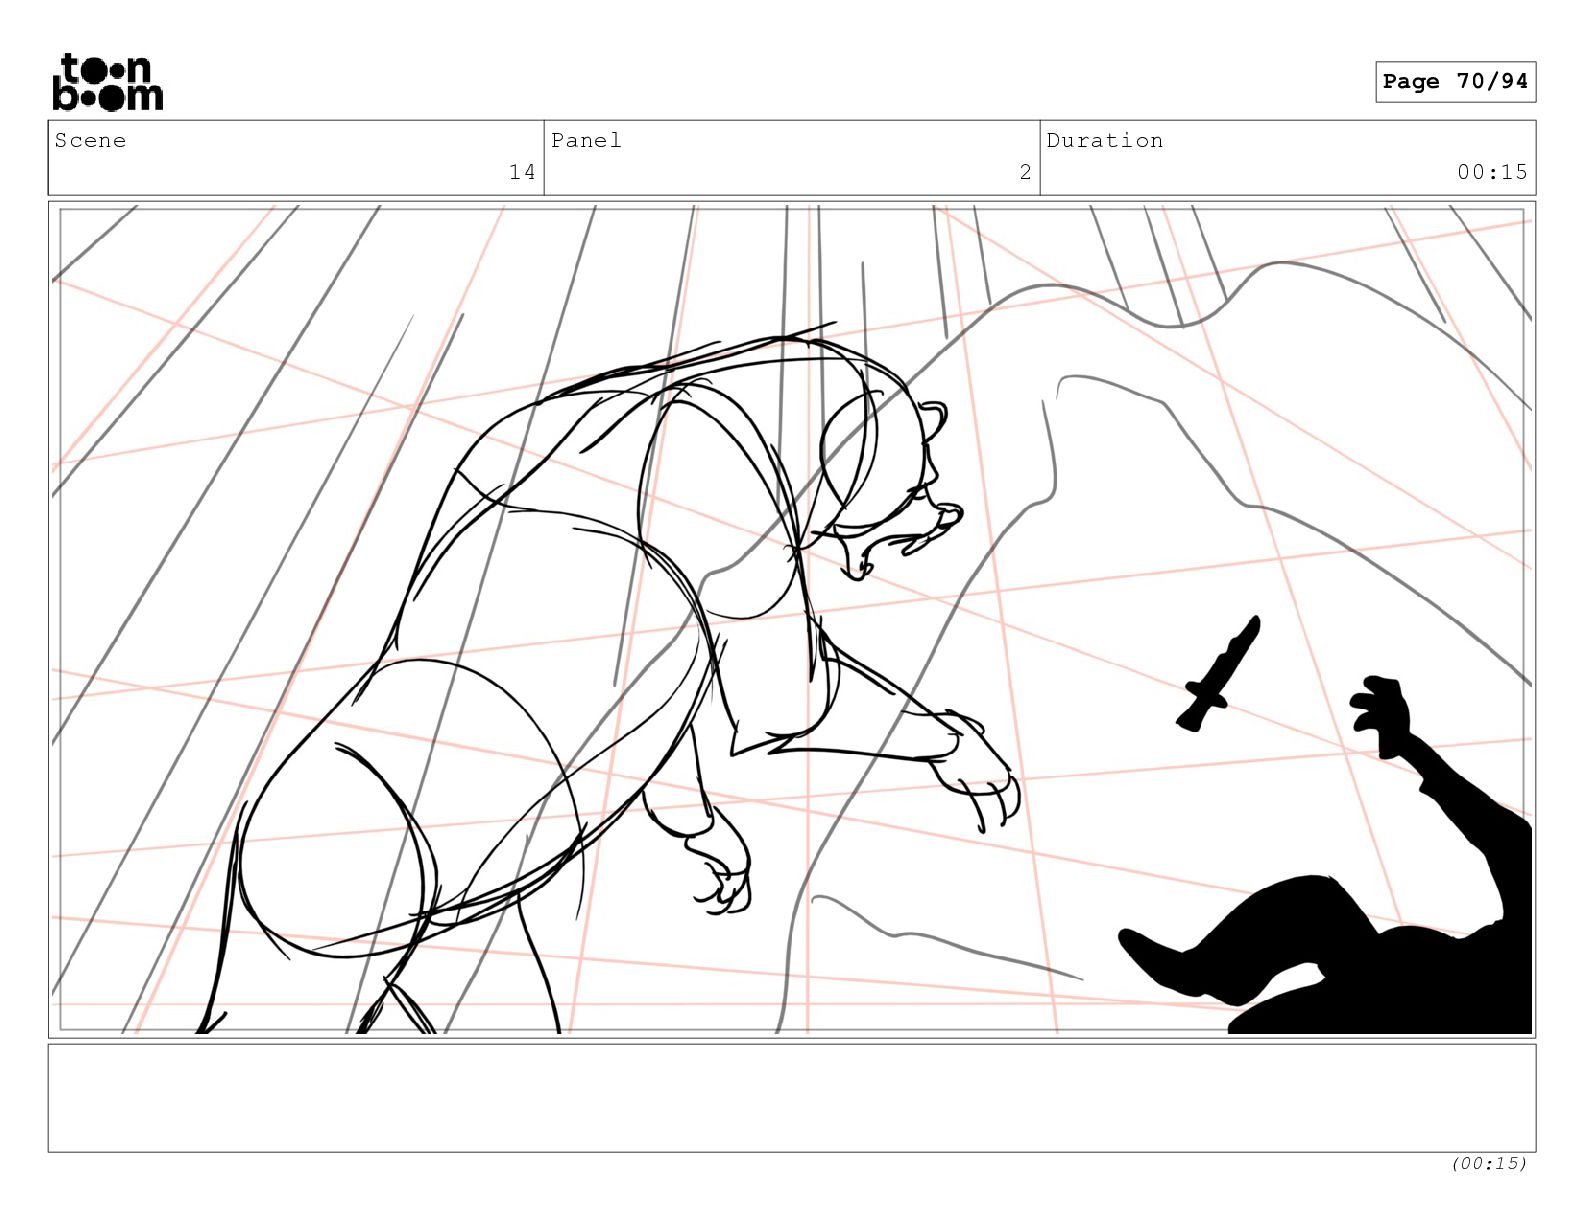Image resolution: width=1584 pixels, height=1224 pixels.
Task: Click the scene number "14"
Action: tap(522, 172)
